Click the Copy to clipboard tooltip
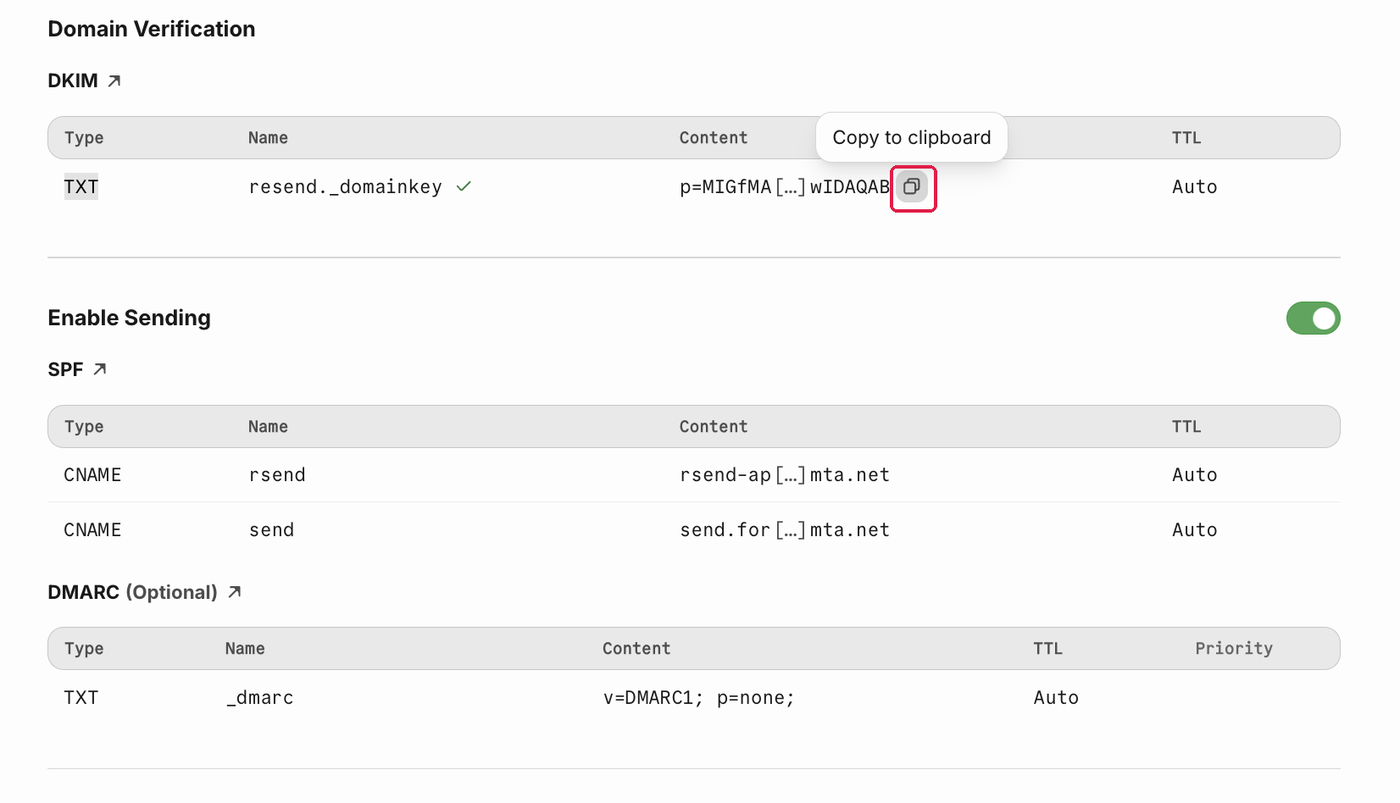This screenshot has height=803, width=1400. pos(912,137)
